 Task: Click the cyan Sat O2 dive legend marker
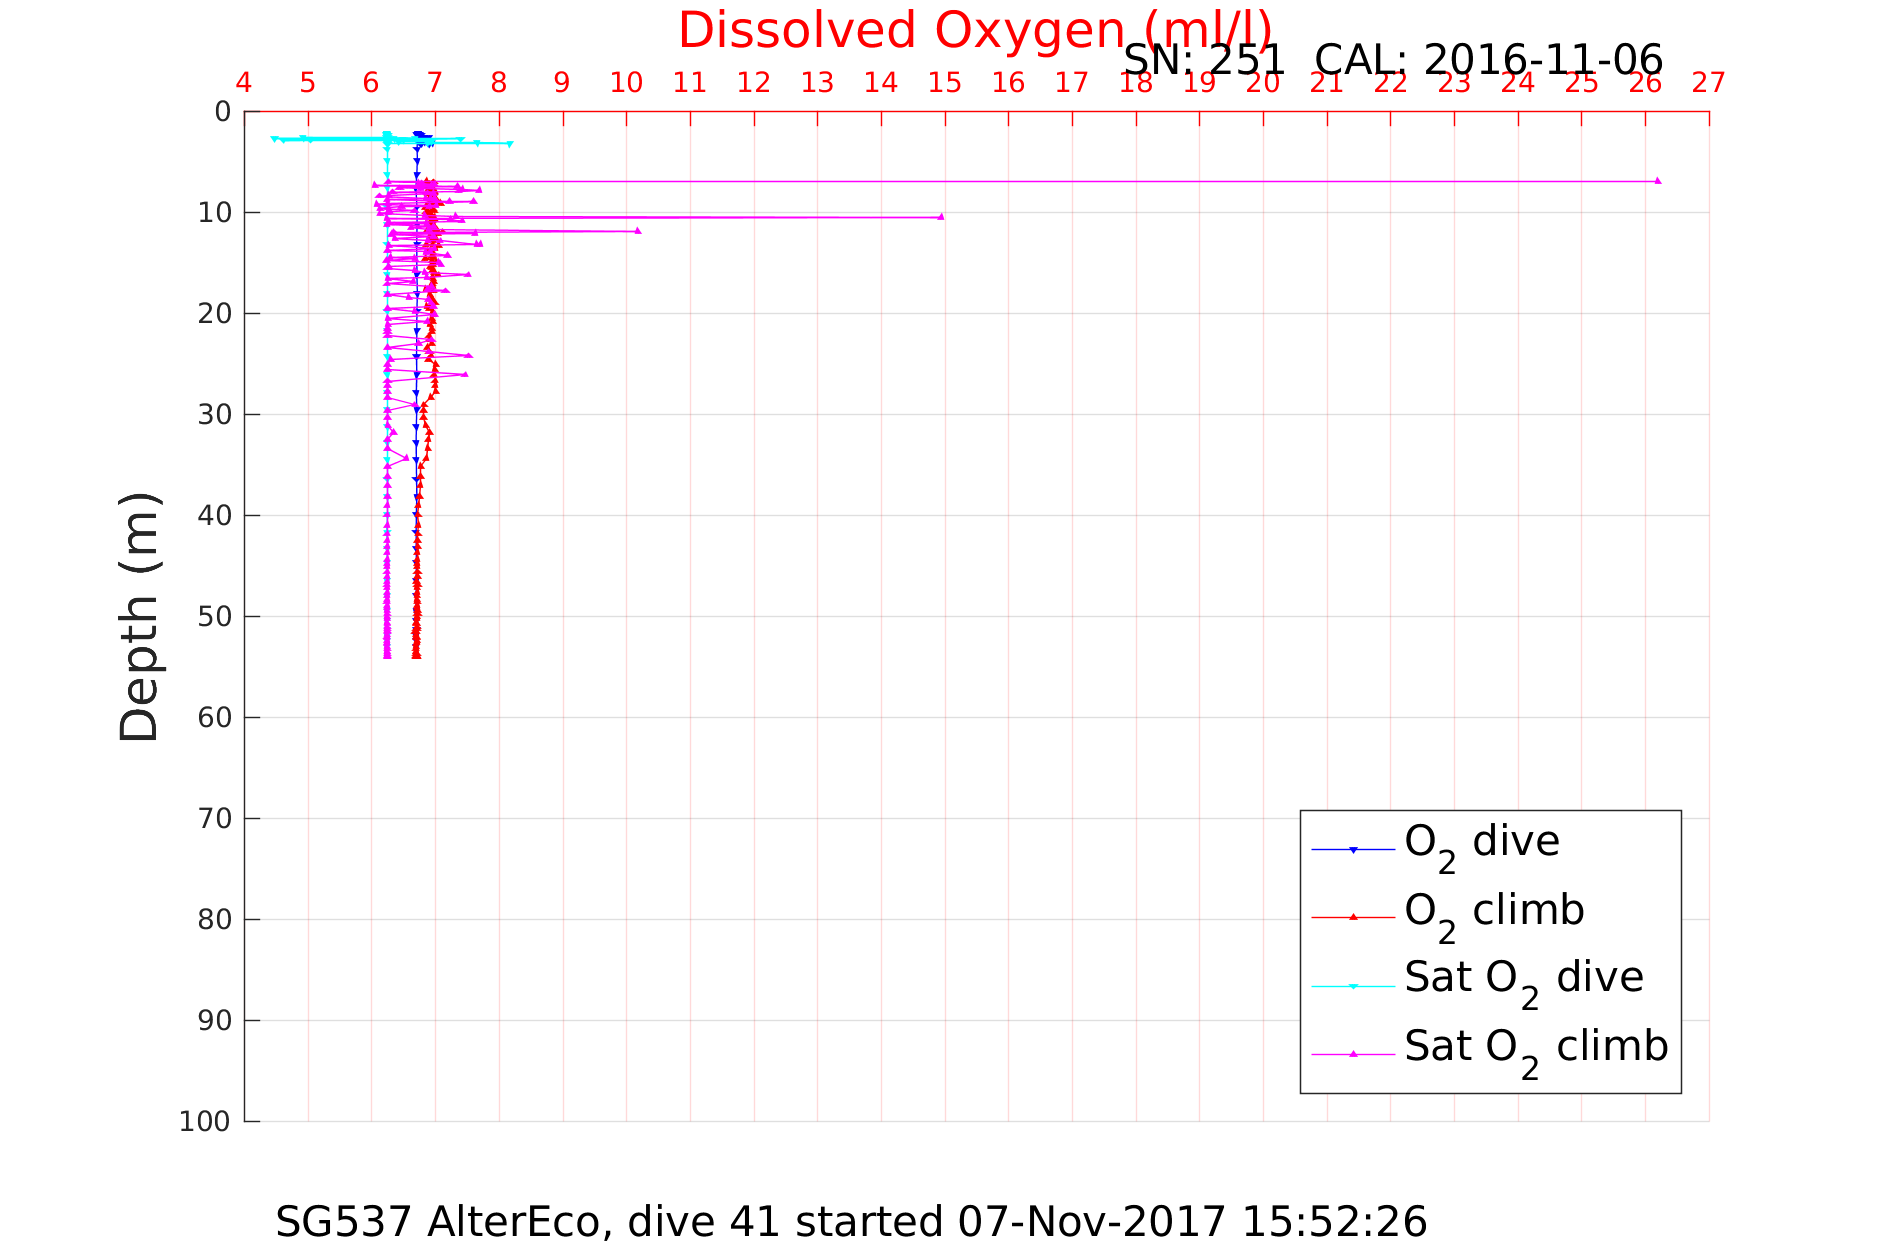pyautogui.click(x=1353, y=986)
